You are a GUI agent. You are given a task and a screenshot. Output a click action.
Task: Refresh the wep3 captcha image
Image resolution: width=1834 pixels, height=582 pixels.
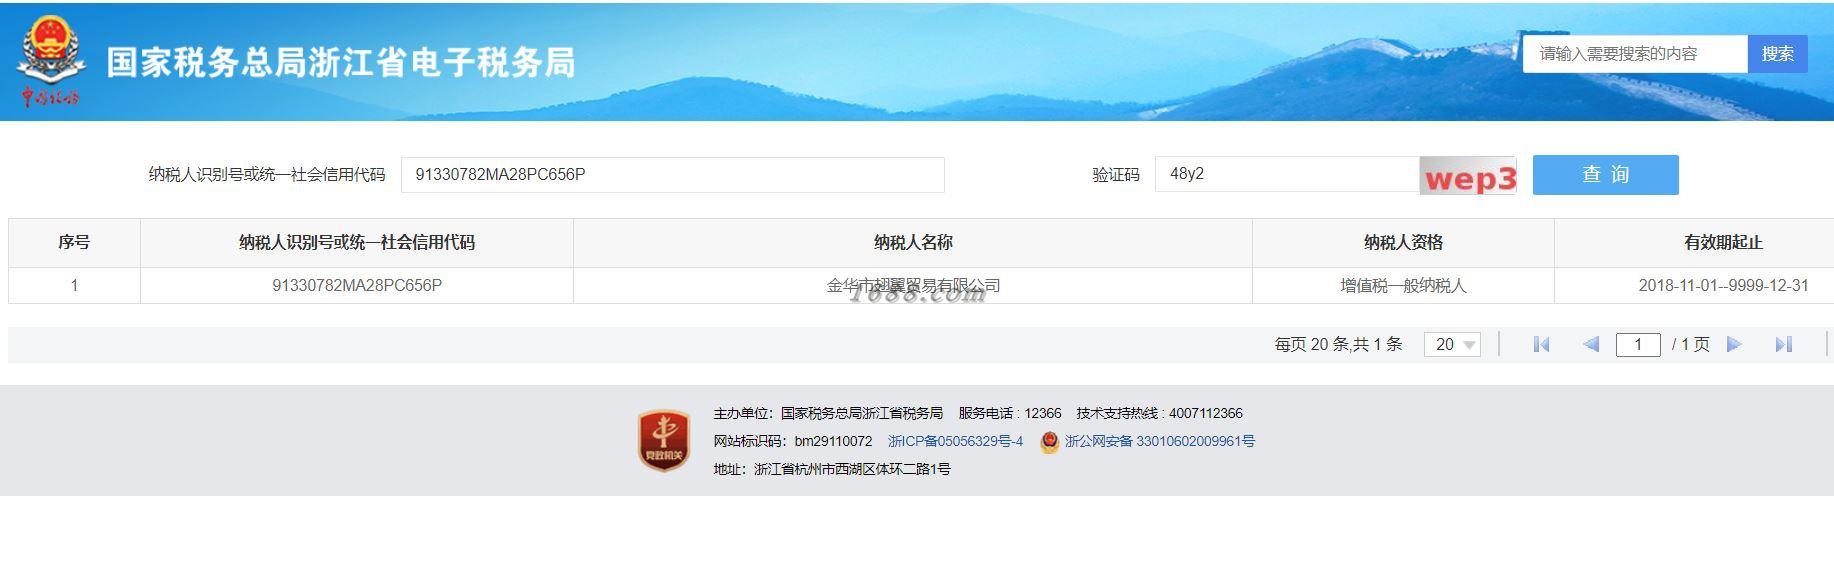click(x=1468, y=176)
